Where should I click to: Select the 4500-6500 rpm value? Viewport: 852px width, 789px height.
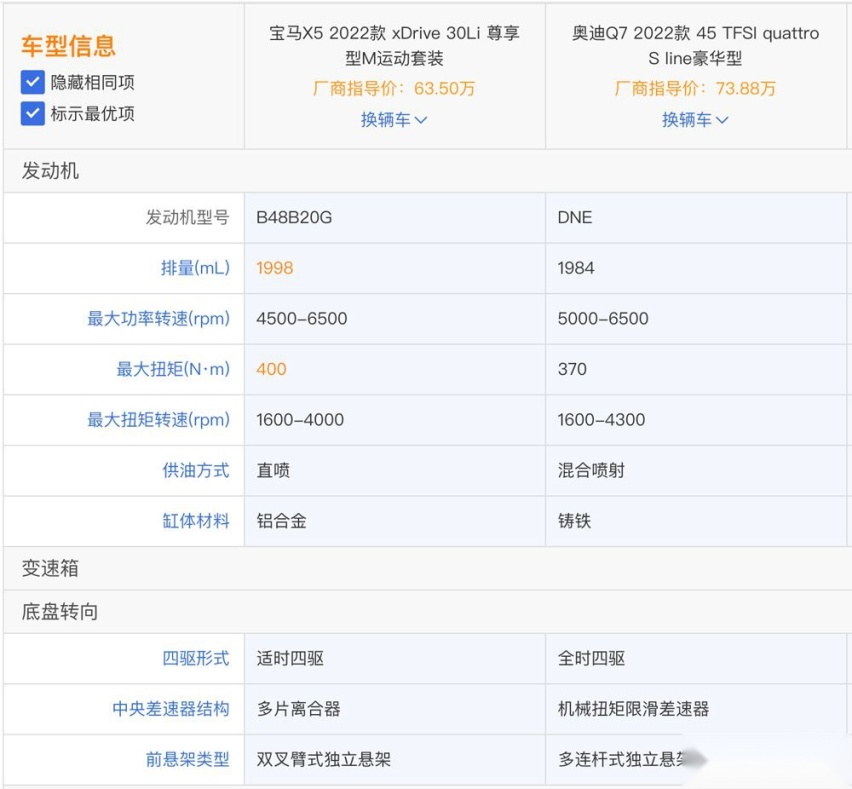point(302,318)
